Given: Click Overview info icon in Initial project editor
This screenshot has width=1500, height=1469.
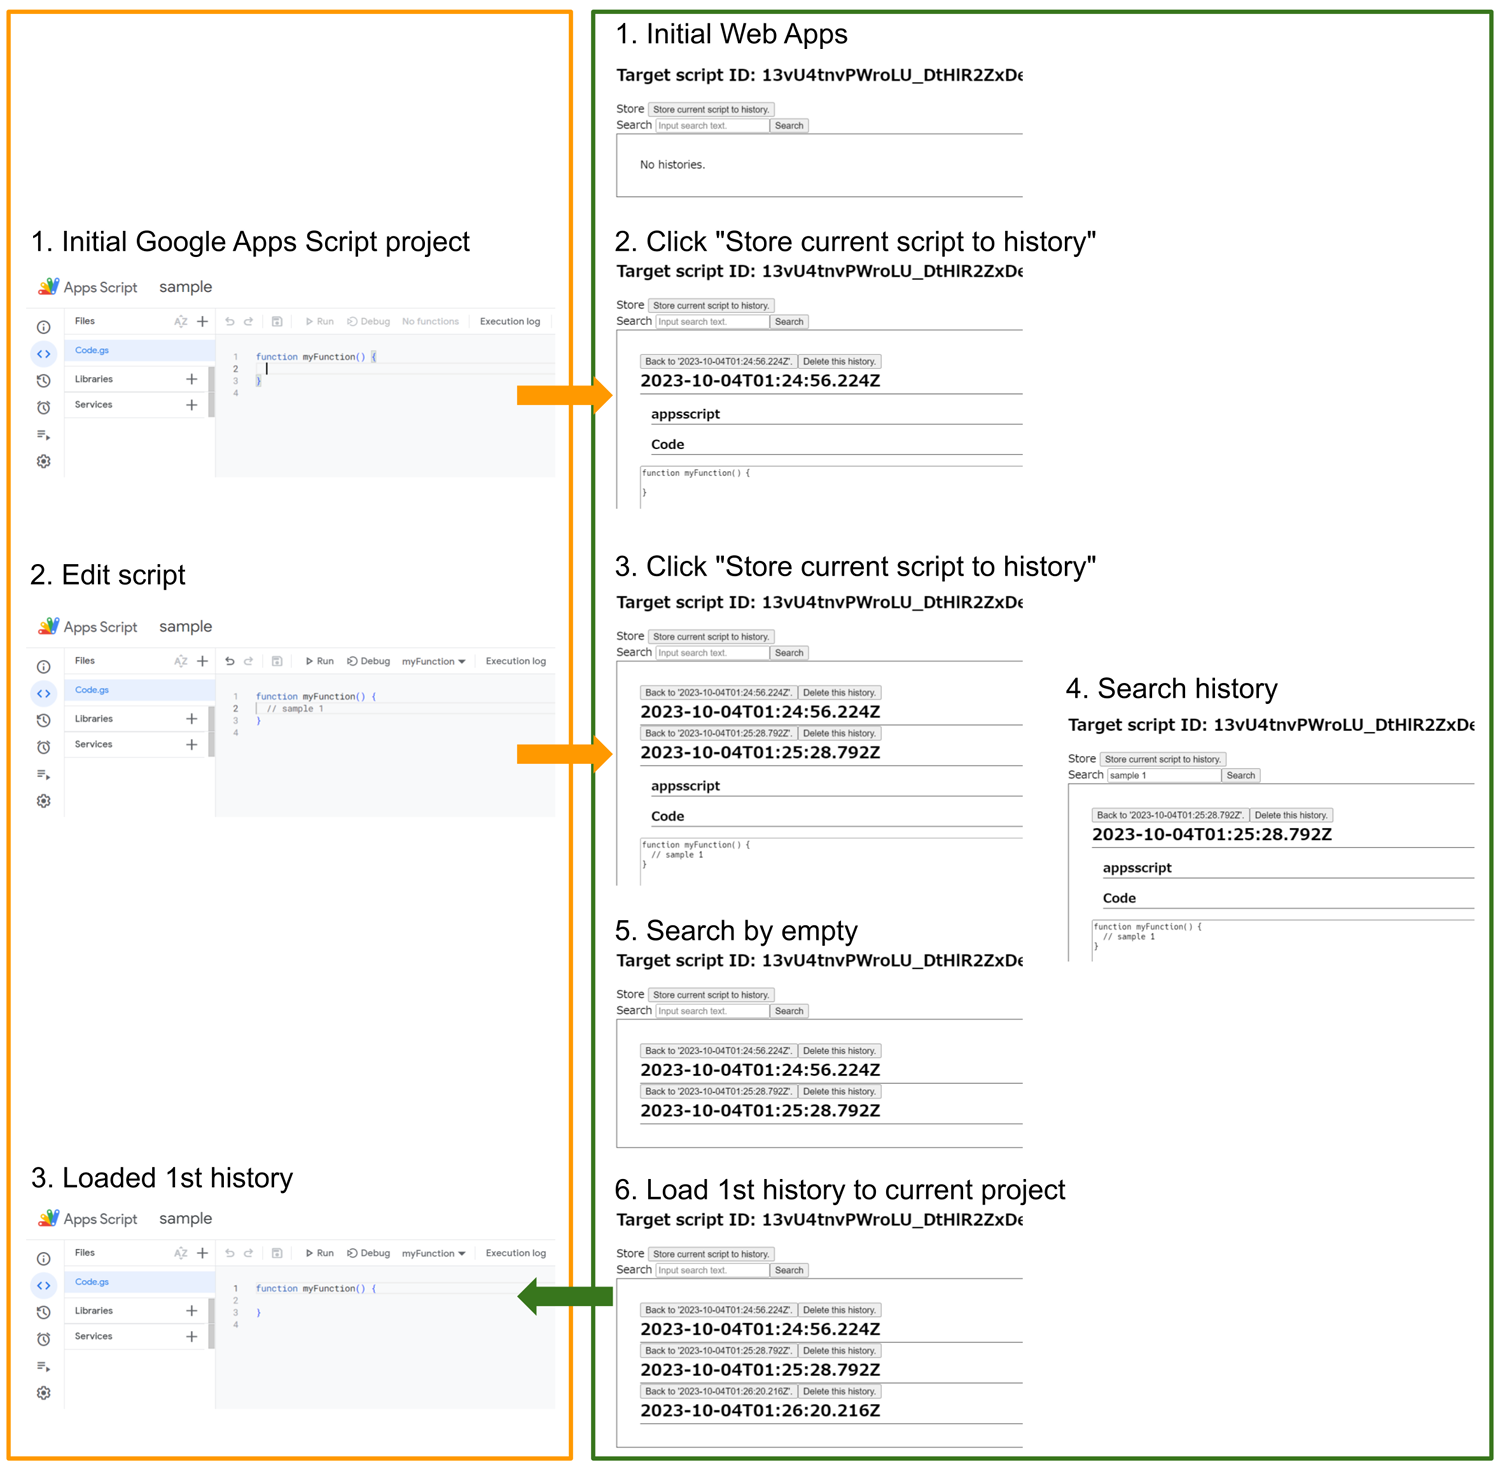Looking at the screenshot, I should pyautogui.click(x=43, y=327).
